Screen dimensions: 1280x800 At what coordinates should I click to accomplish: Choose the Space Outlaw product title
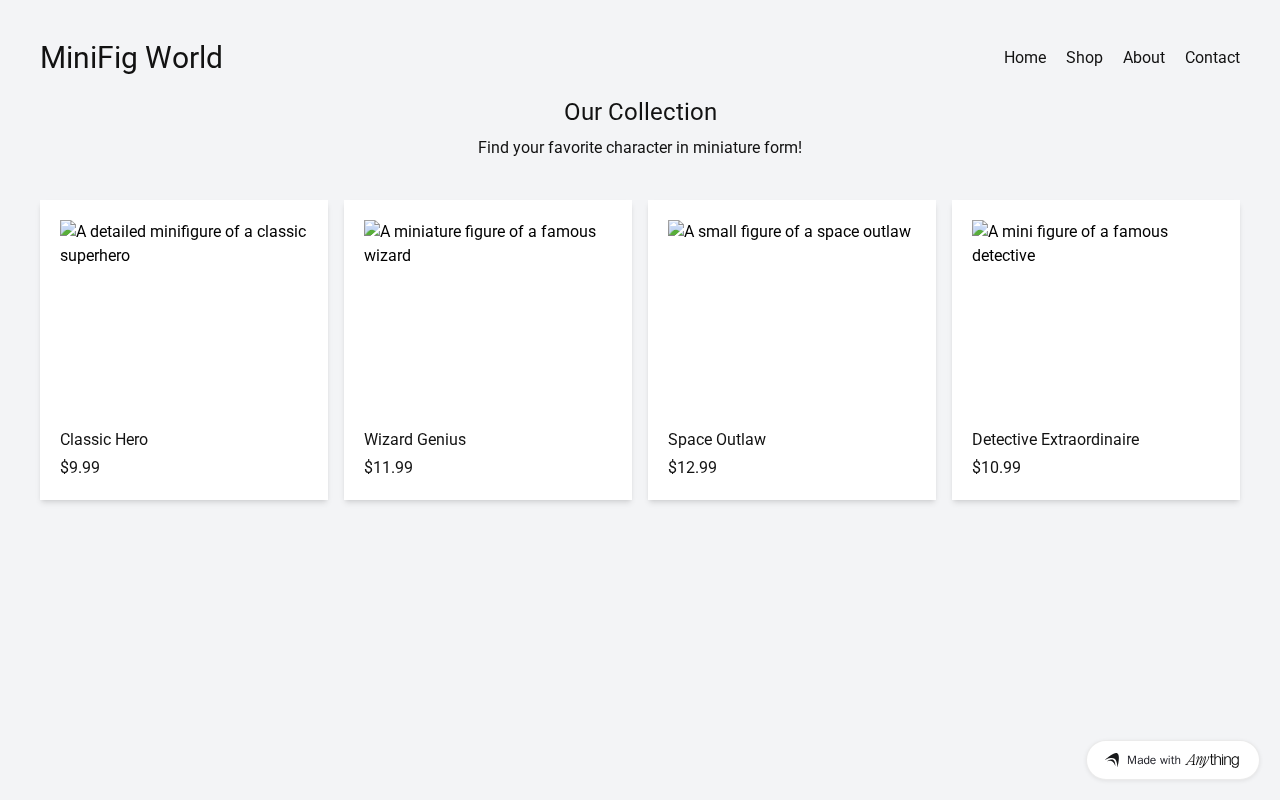[717, 439]
